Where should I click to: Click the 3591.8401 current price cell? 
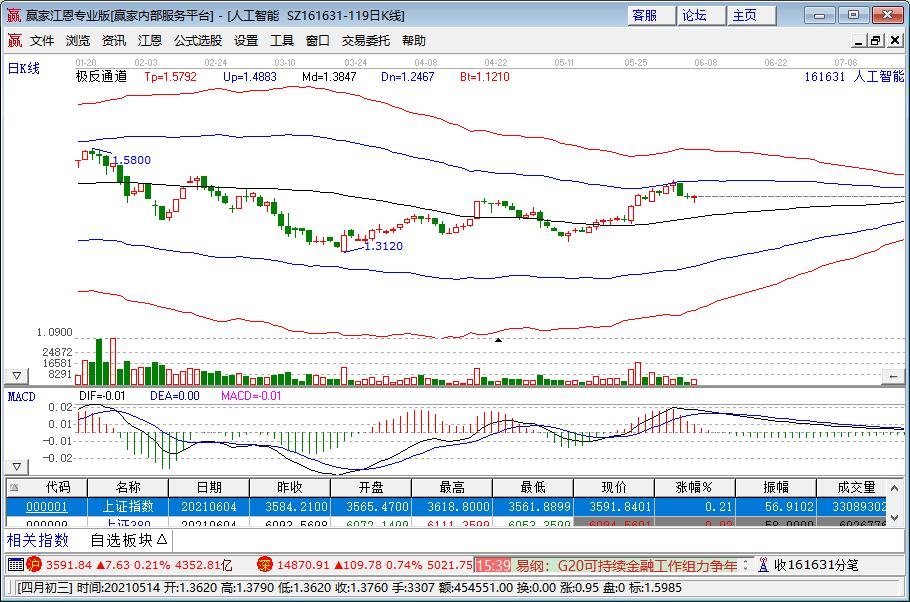(614, 507)
